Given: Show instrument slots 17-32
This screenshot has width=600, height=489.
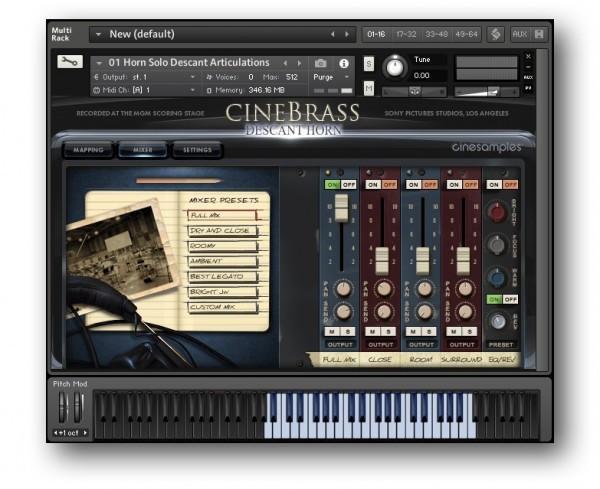Looking at the screenshot, I should 406,34.
